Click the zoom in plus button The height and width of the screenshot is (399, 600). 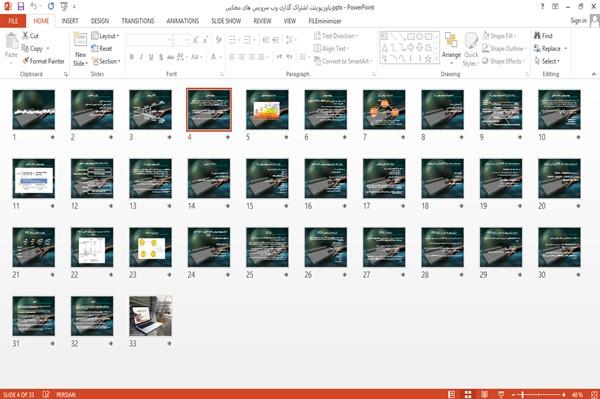(564, 394)
